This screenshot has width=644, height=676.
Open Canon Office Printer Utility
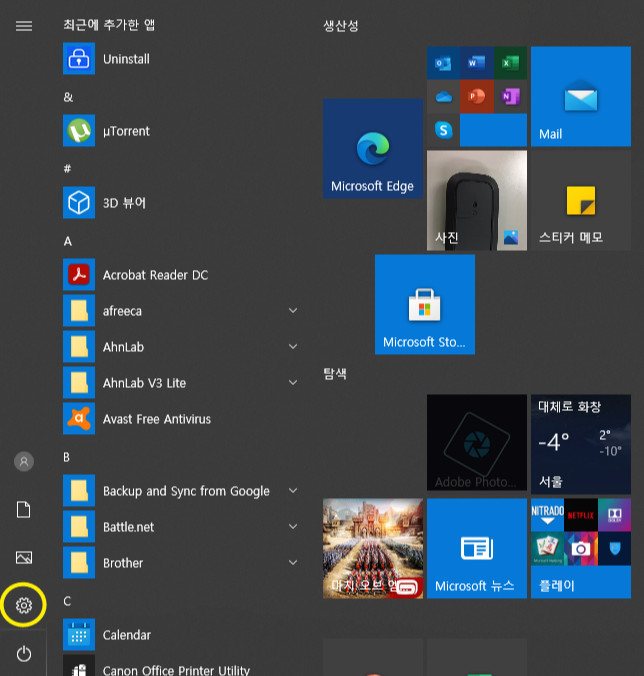coord(181,666)
